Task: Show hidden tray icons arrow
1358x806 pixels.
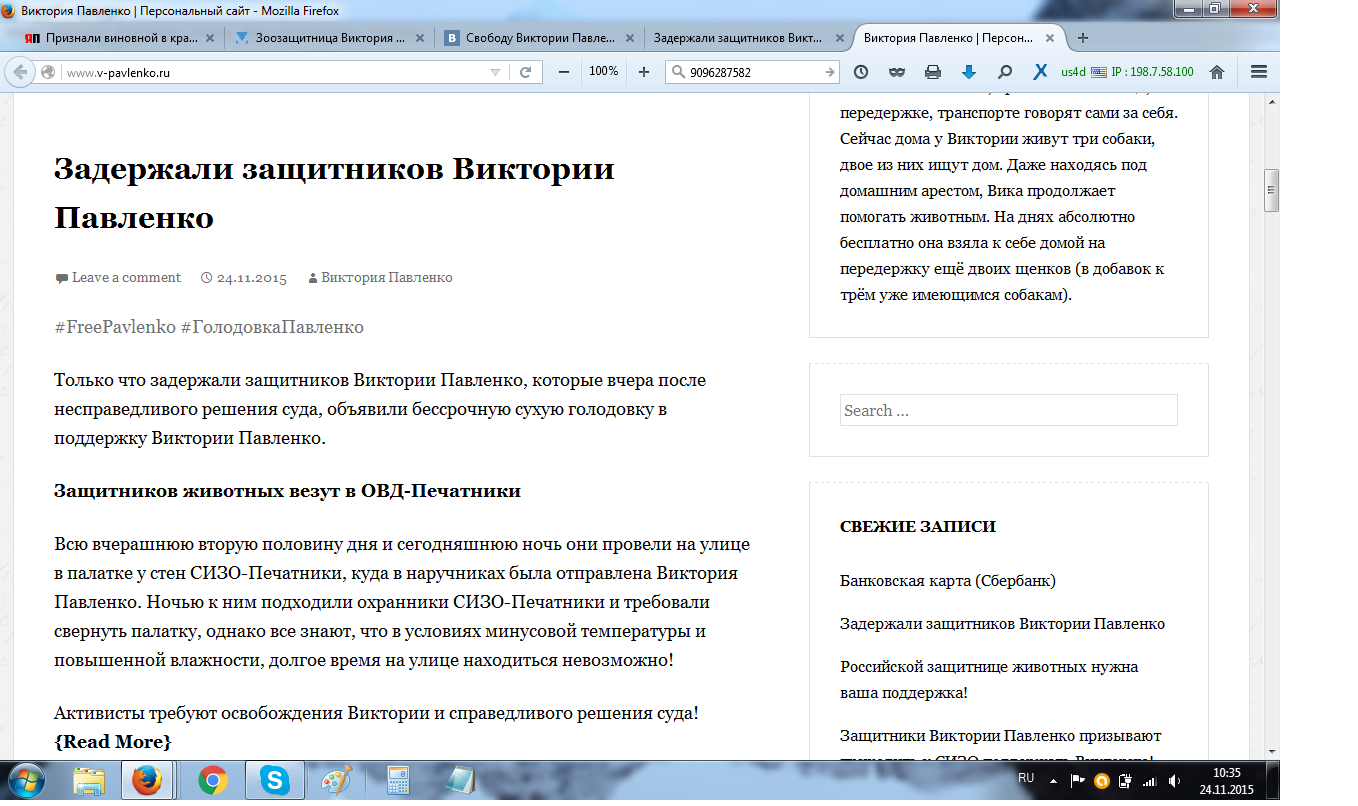Action: point(1052,781)
